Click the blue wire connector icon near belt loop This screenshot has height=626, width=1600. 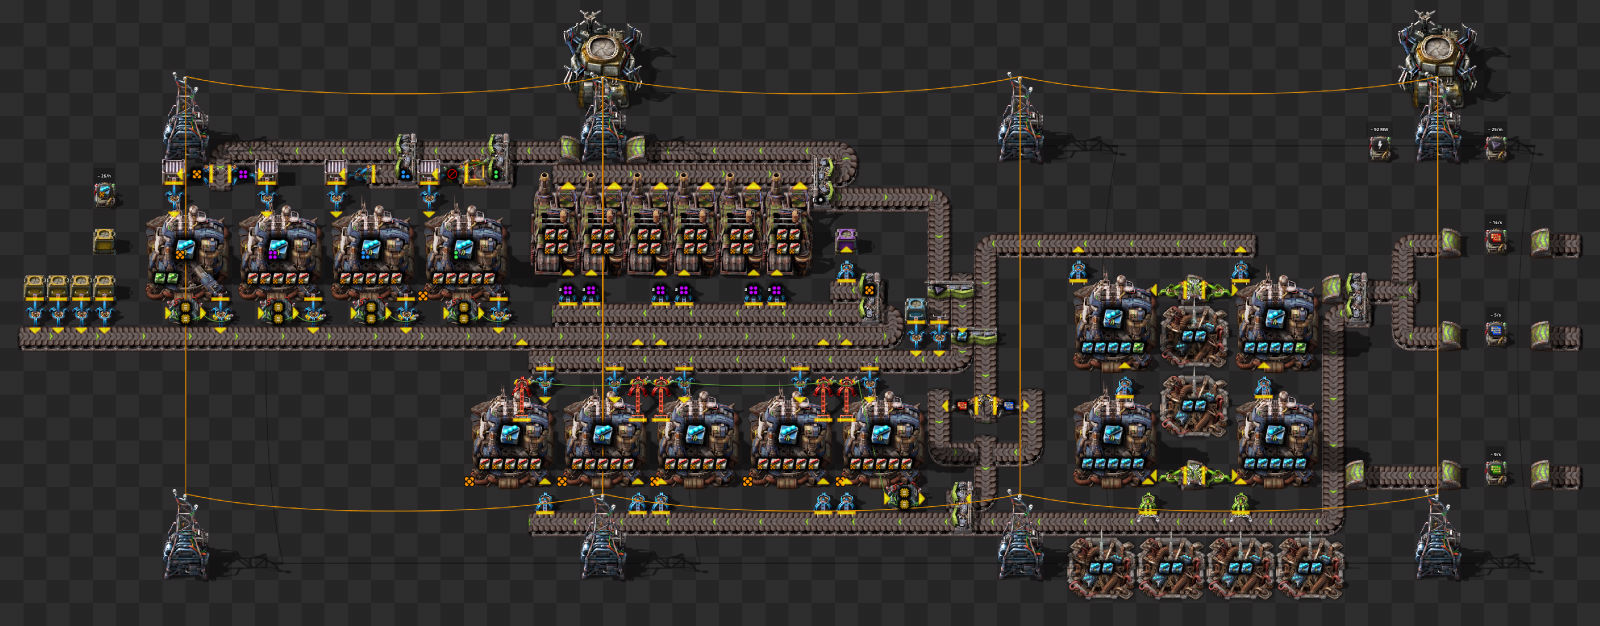pyautogui.click(x=1008, y=405)
